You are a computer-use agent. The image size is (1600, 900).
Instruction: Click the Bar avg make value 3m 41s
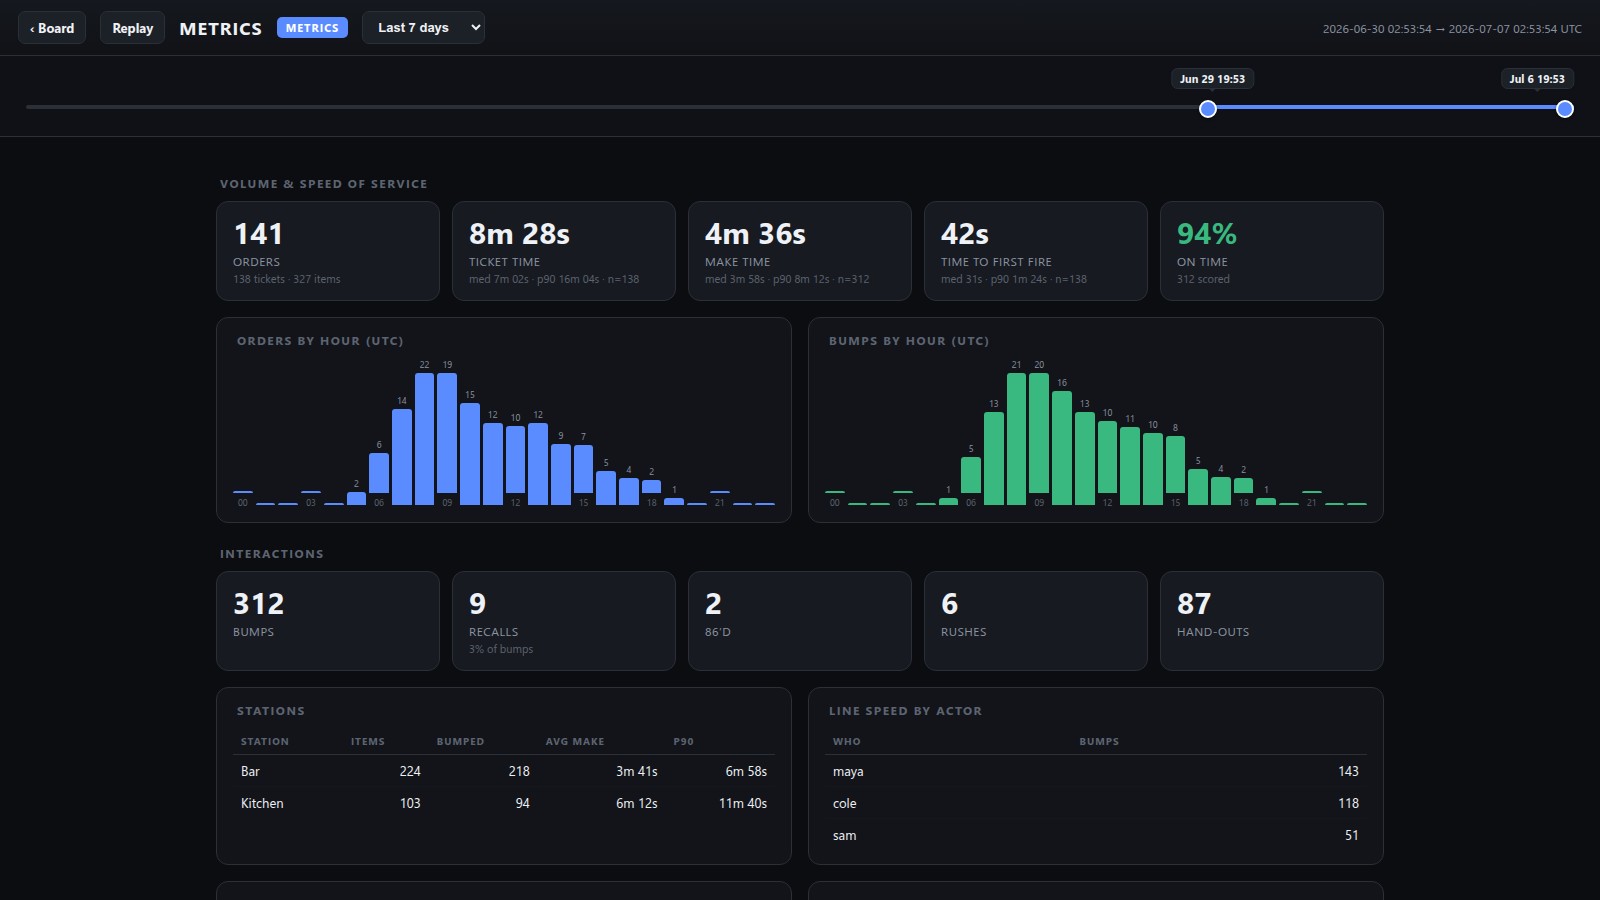637,771
